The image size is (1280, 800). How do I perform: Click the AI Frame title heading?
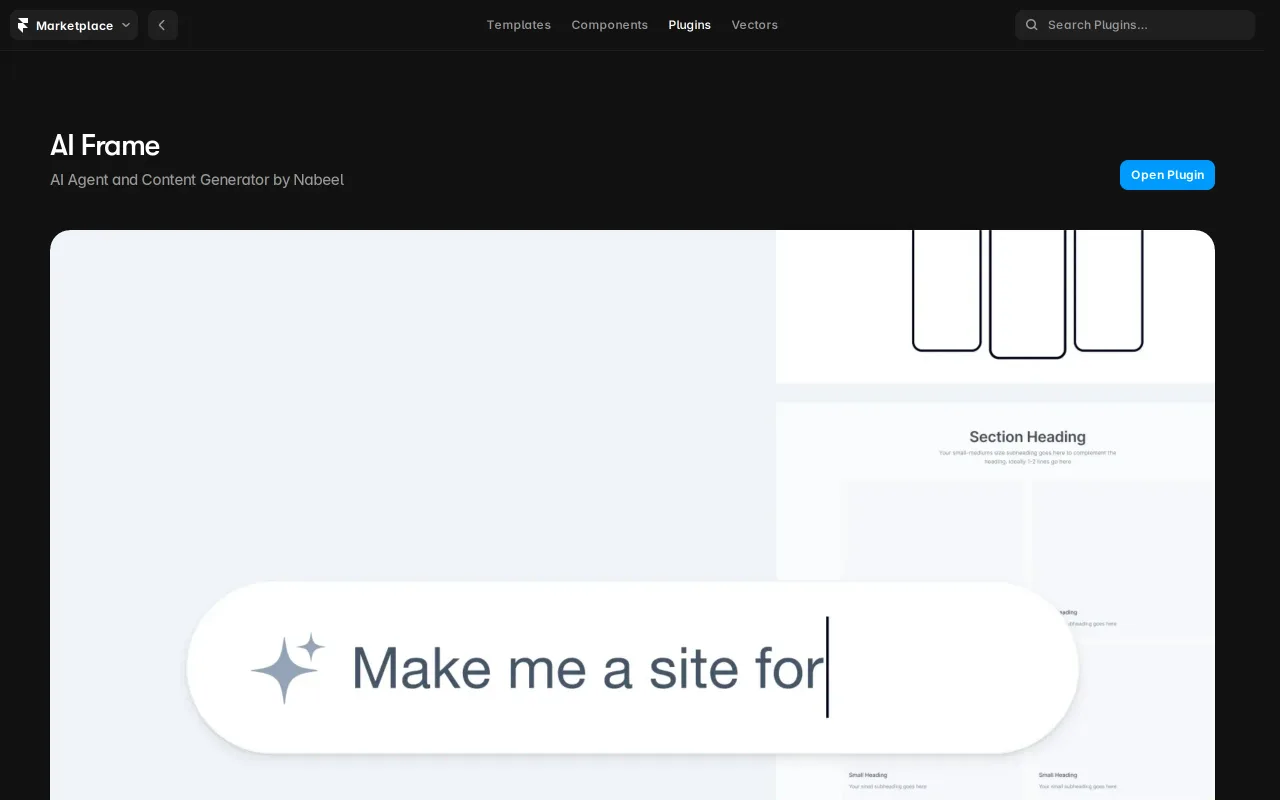105,146
